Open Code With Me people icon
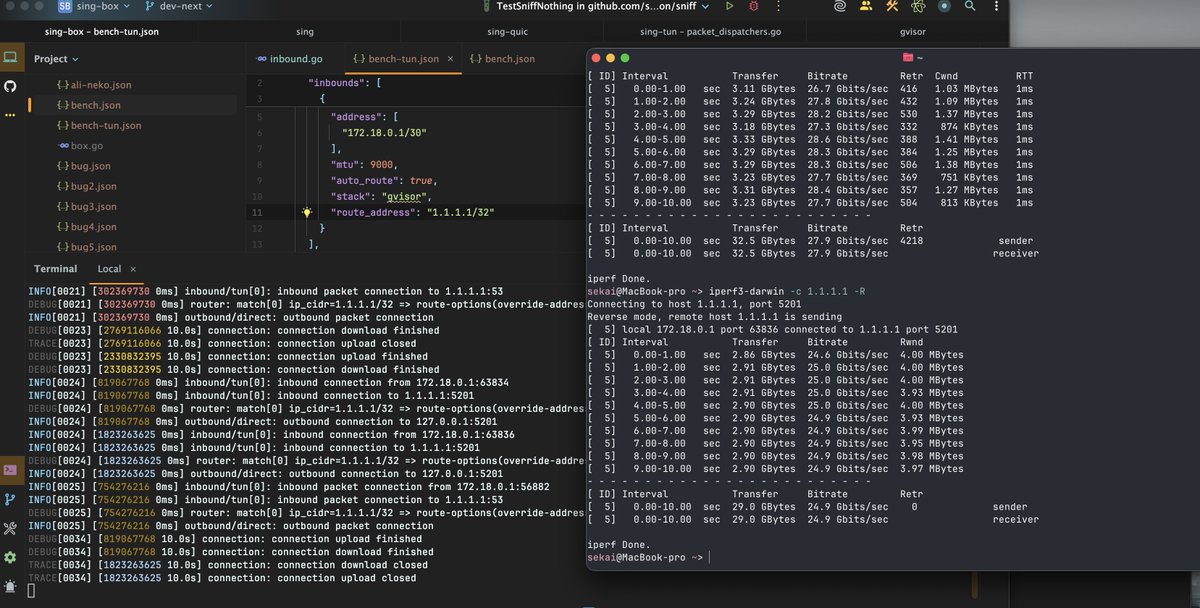The height and width of the screenshot is (608, 1200). pos(864,6)
